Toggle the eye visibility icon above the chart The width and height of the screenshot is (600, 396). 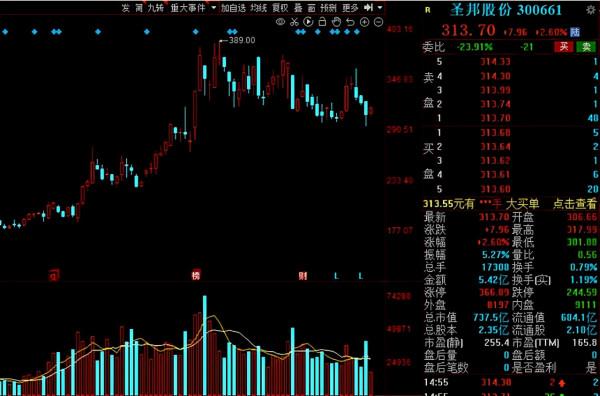pos(280,22)
